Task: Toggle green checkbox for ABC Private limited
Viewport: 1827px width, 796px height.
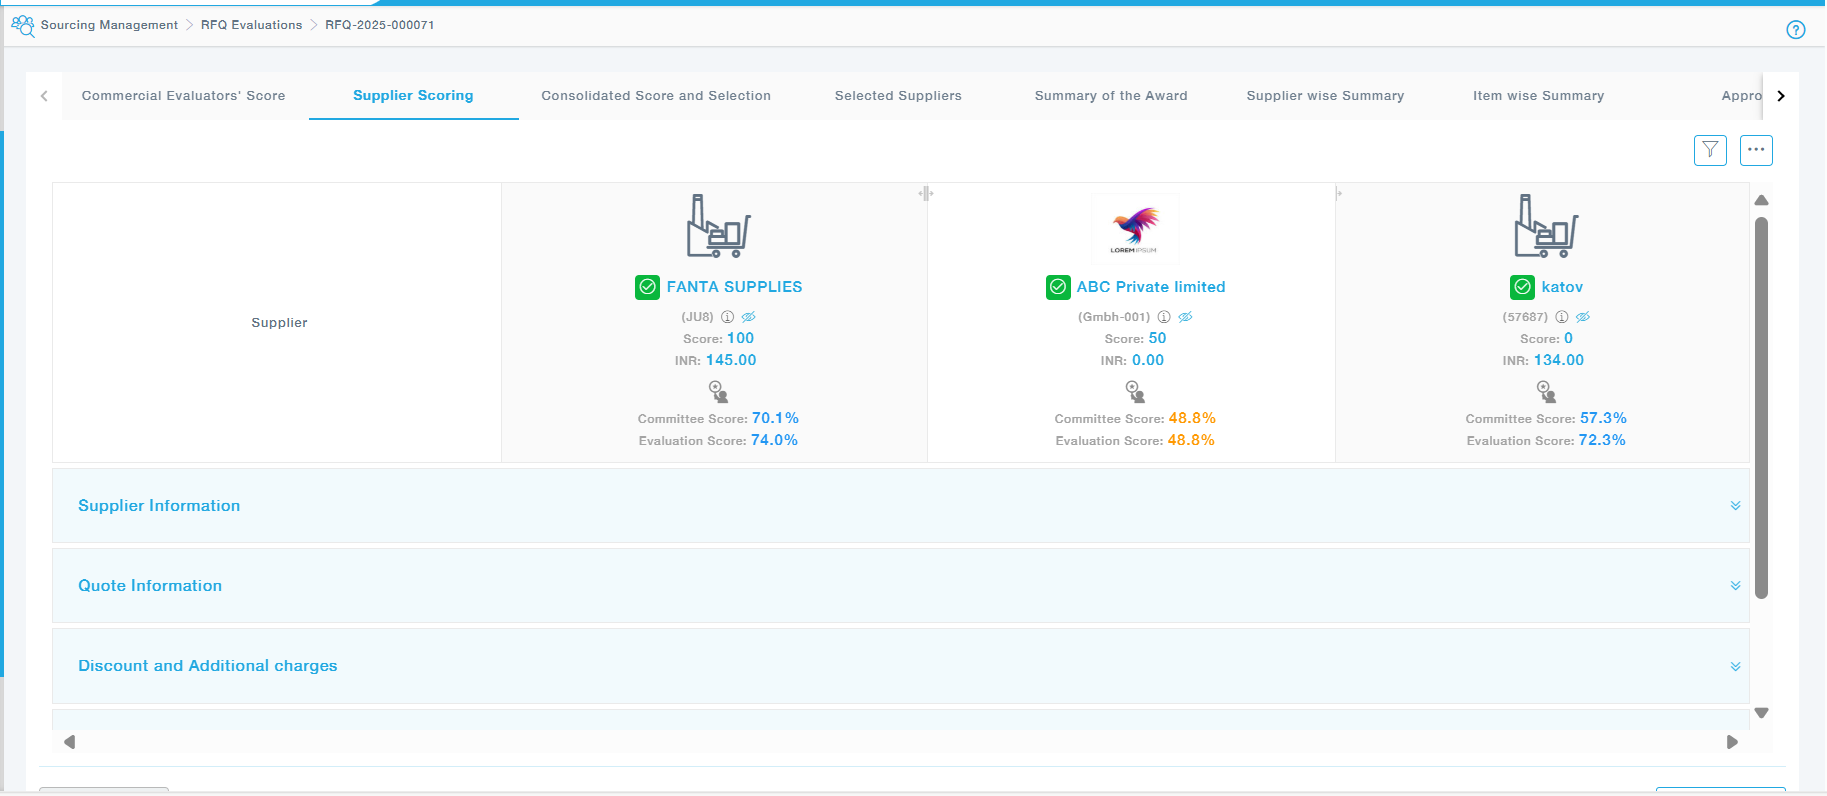Action: (x=1058, y=287)
